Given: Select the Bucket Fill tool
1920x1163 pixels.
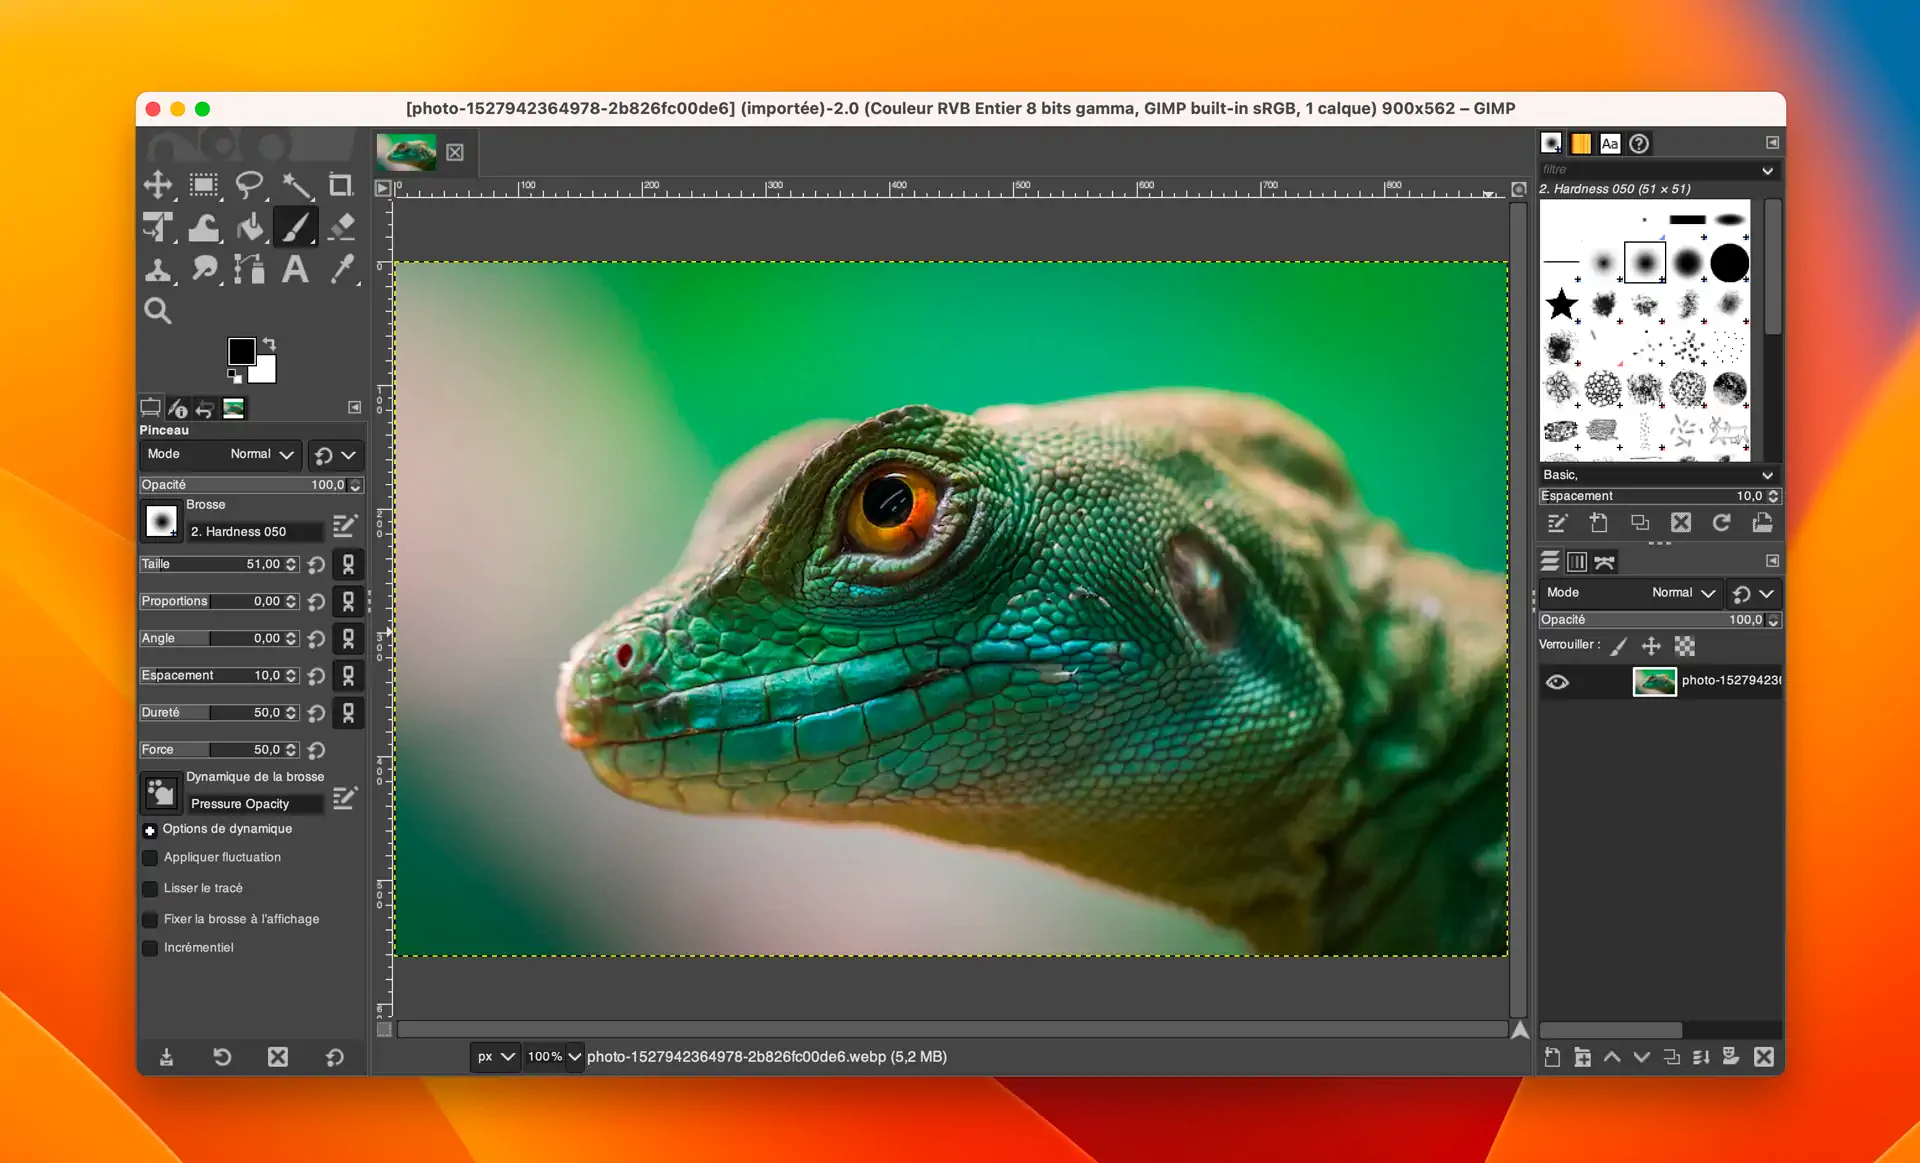Looking at the screenshot, I should (x=250, y=227).
